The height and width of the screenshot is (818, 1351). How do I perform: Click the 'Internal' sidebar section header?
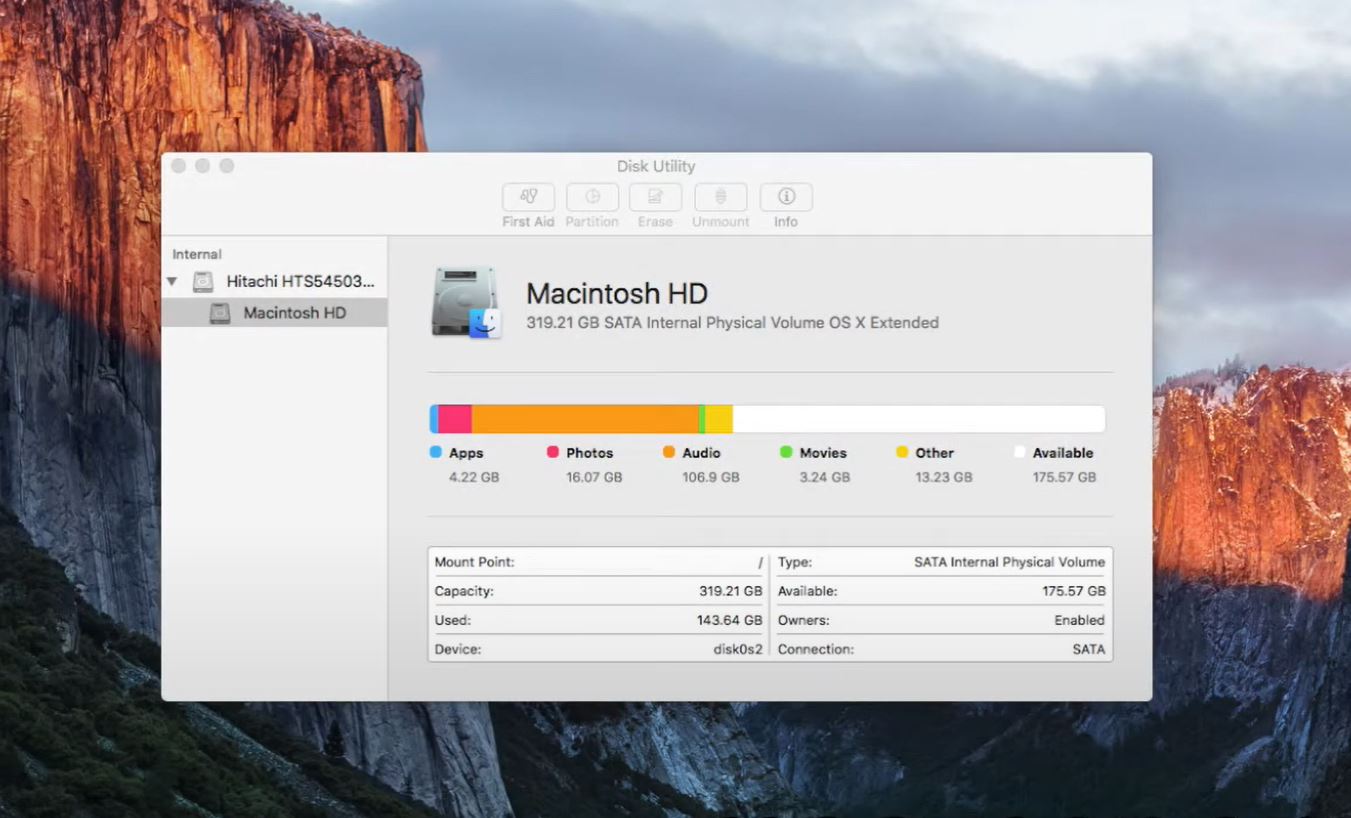click(197, 254)
